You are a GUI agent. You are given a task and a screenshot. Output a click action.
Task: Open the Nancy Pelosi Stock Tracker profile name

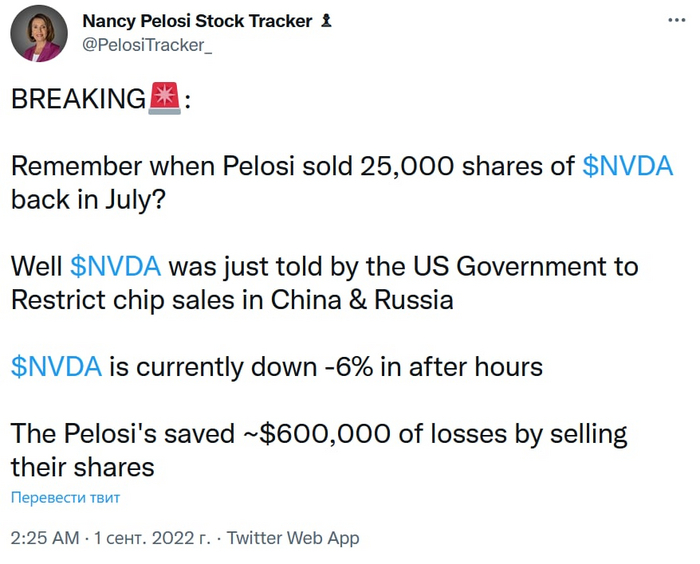point(196,21)
